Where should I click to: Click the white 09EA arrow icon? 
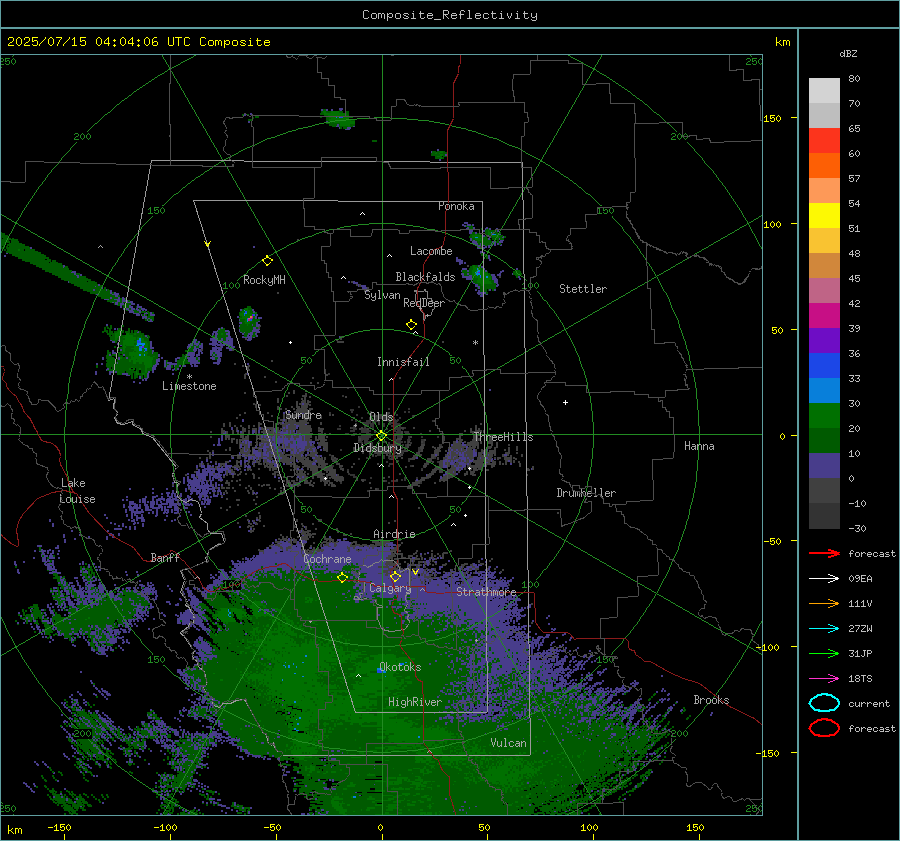pos(824,579)
